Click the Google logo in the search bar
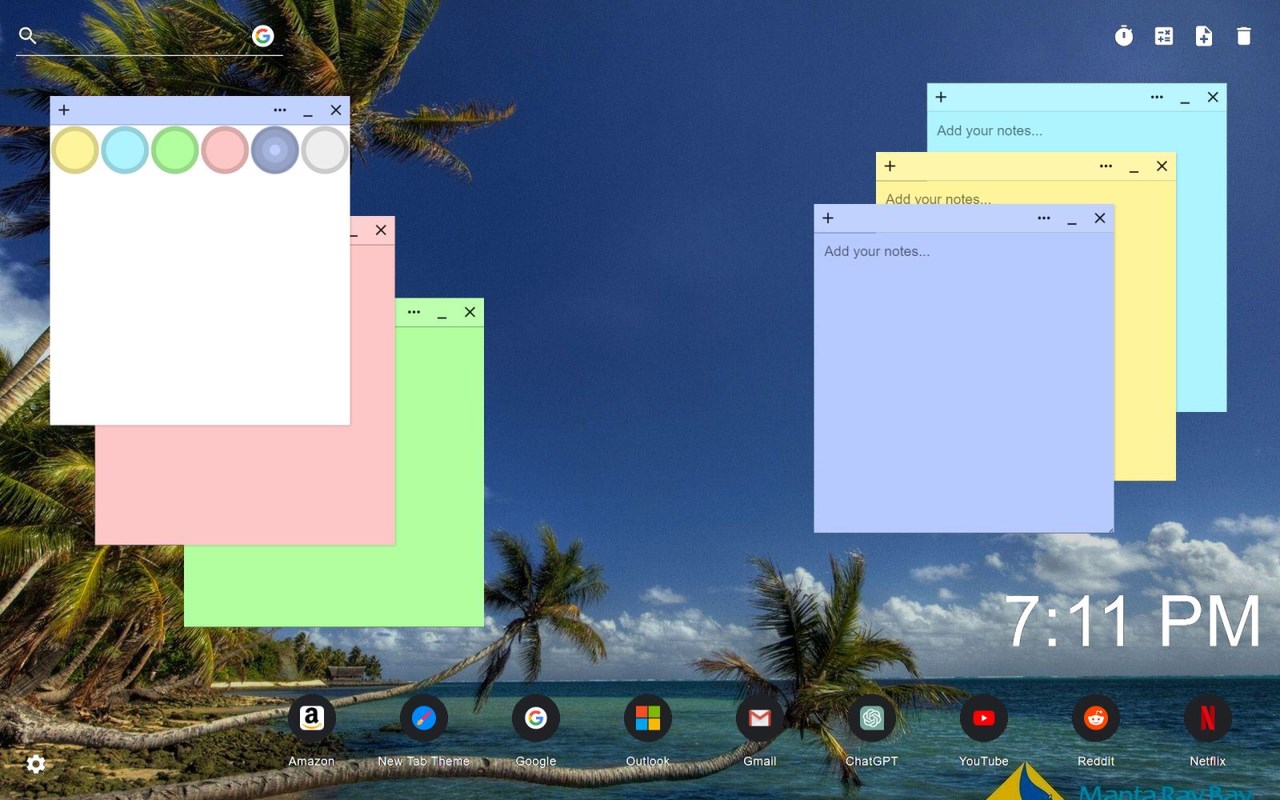This screenshot has width=1280, height=800. [x=263, y=36]
